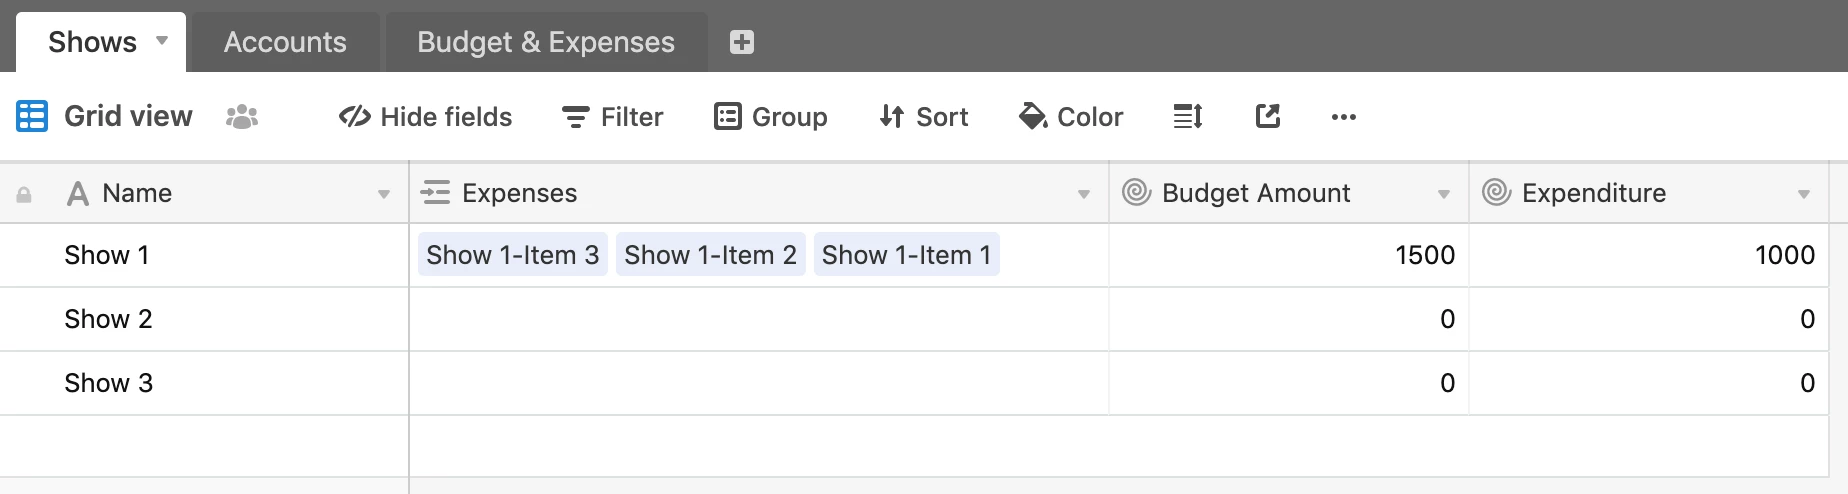Open the Shows tab dropdown arrow
Image resolution: width=1848 pixels, height=494 pixels.
pyautogui.click(x=162, y=41)
